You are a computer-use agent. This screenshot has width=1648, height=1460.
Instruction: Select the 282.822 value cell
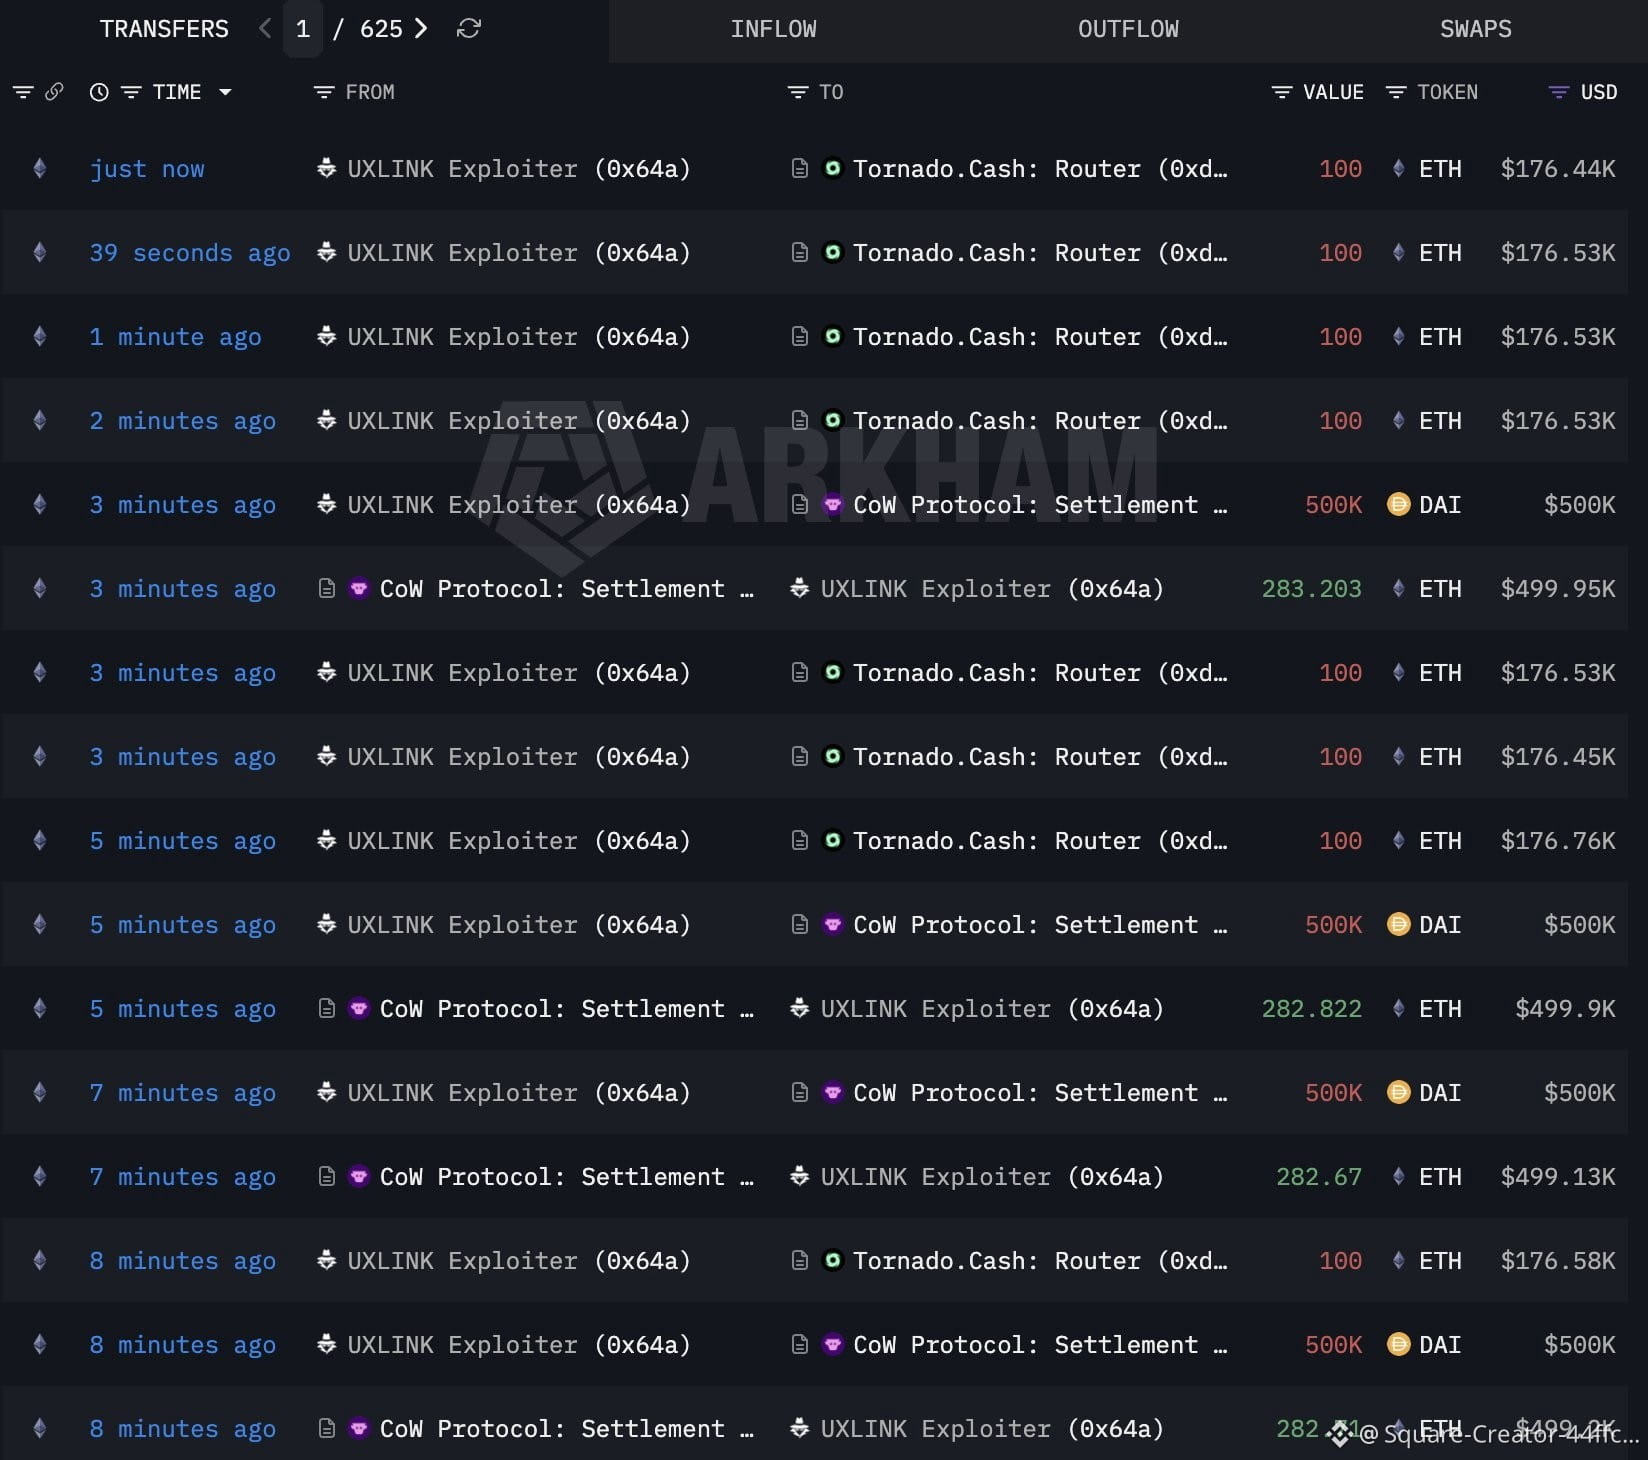point(1311,1009)
